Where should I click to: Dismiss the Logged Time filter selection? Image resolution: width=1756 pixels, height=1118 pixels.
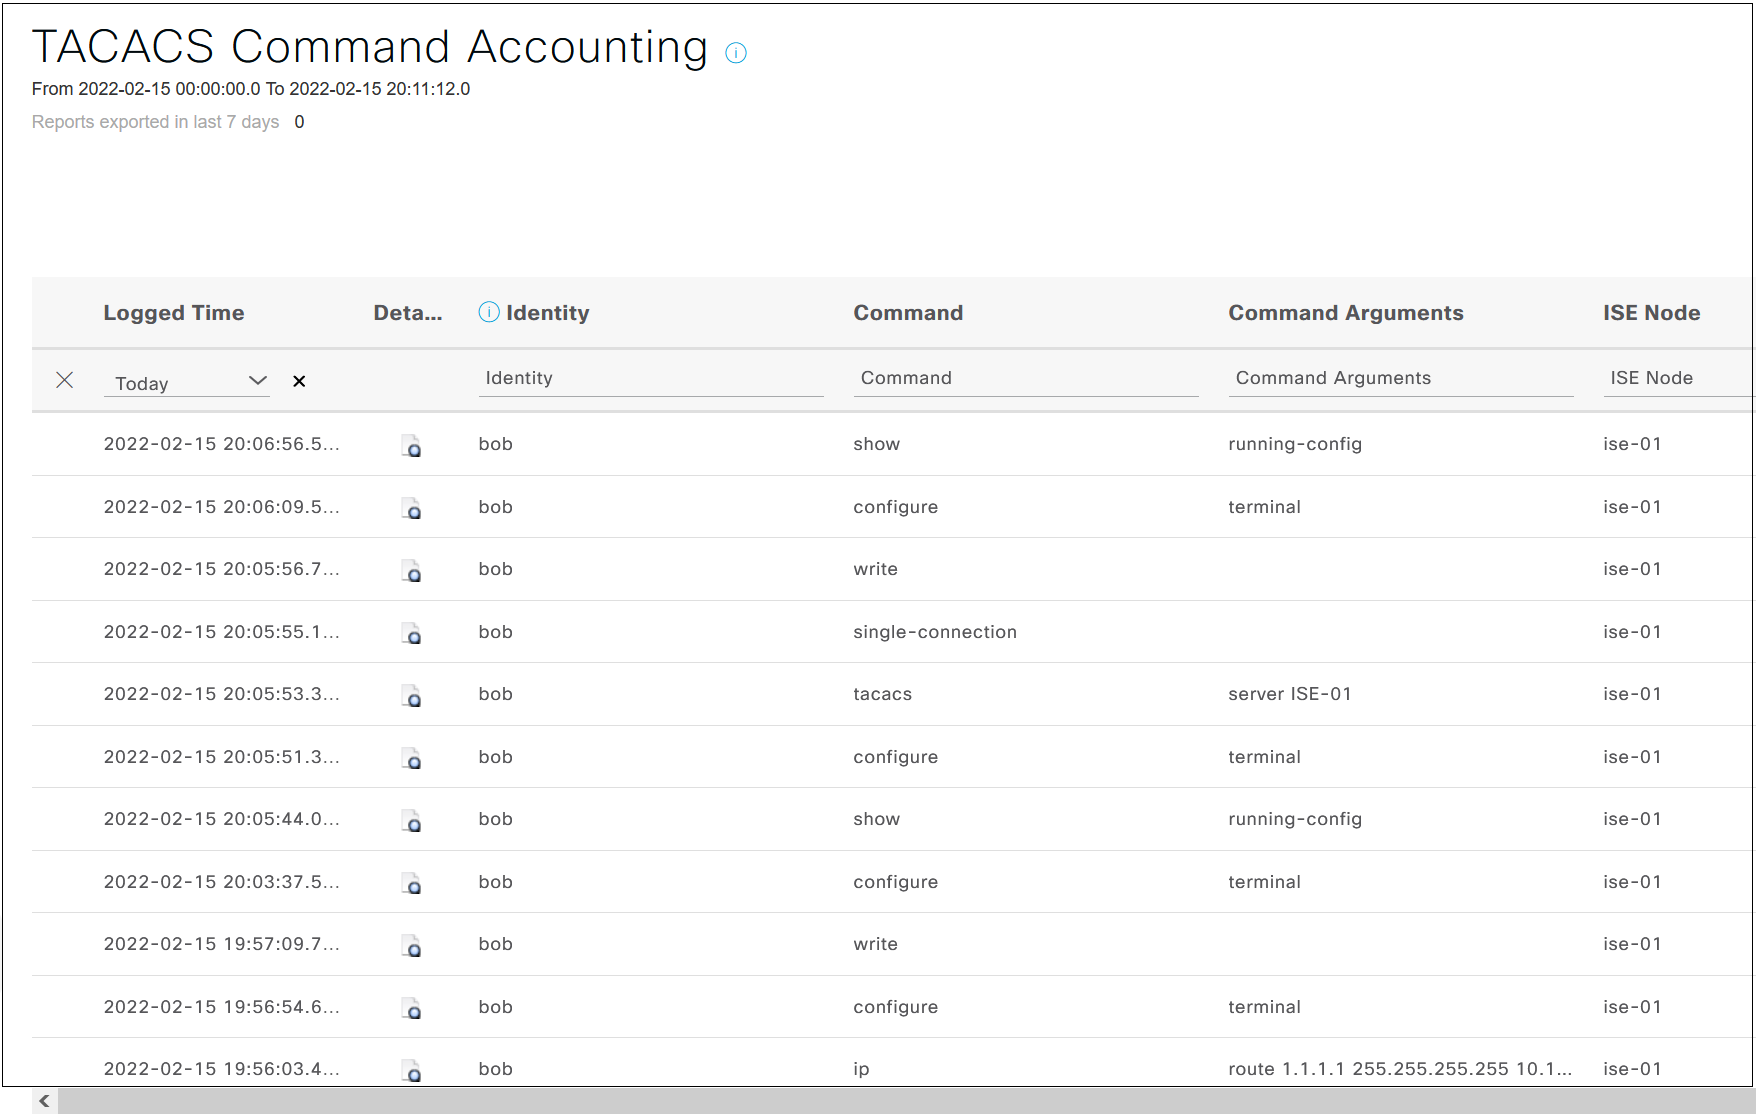[x=299, y=381]
